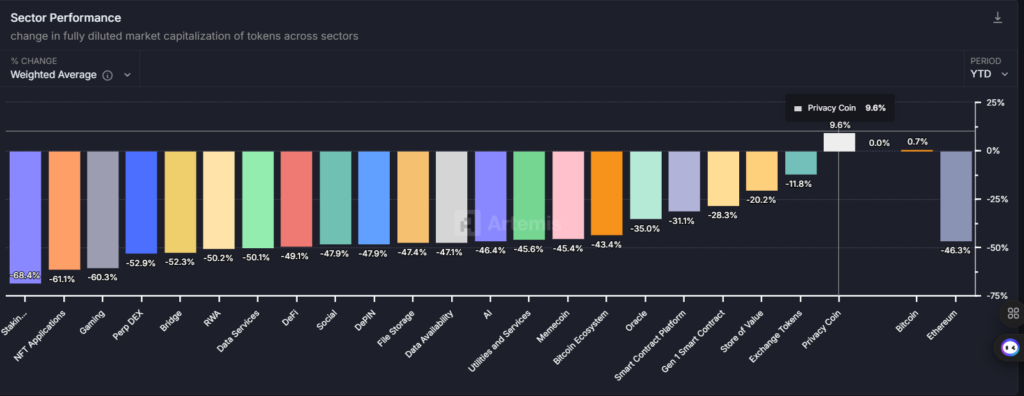Image resolution: width=1024 pixels, height=396 pixels.
Task: Click the orange NFT Applications bar
Action: (65, 210)
